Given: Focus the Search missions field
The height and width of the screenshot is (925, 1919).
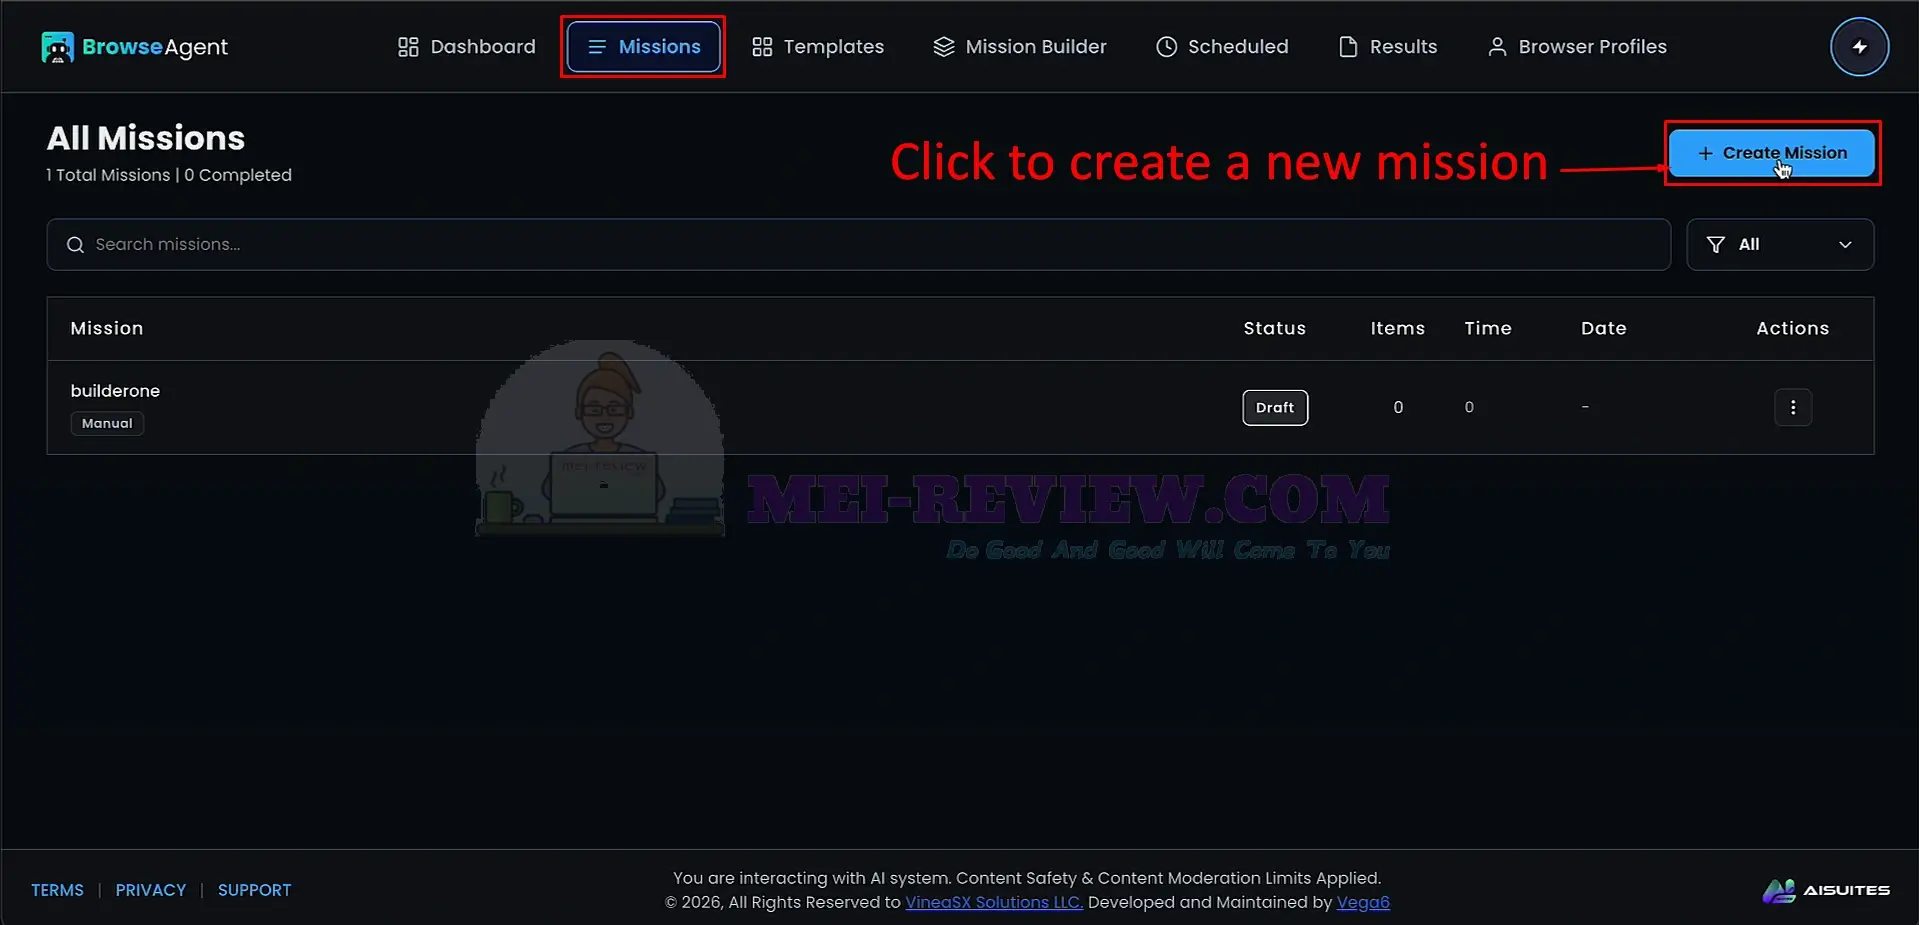Looking at the screenshot, I should (858, 245).
